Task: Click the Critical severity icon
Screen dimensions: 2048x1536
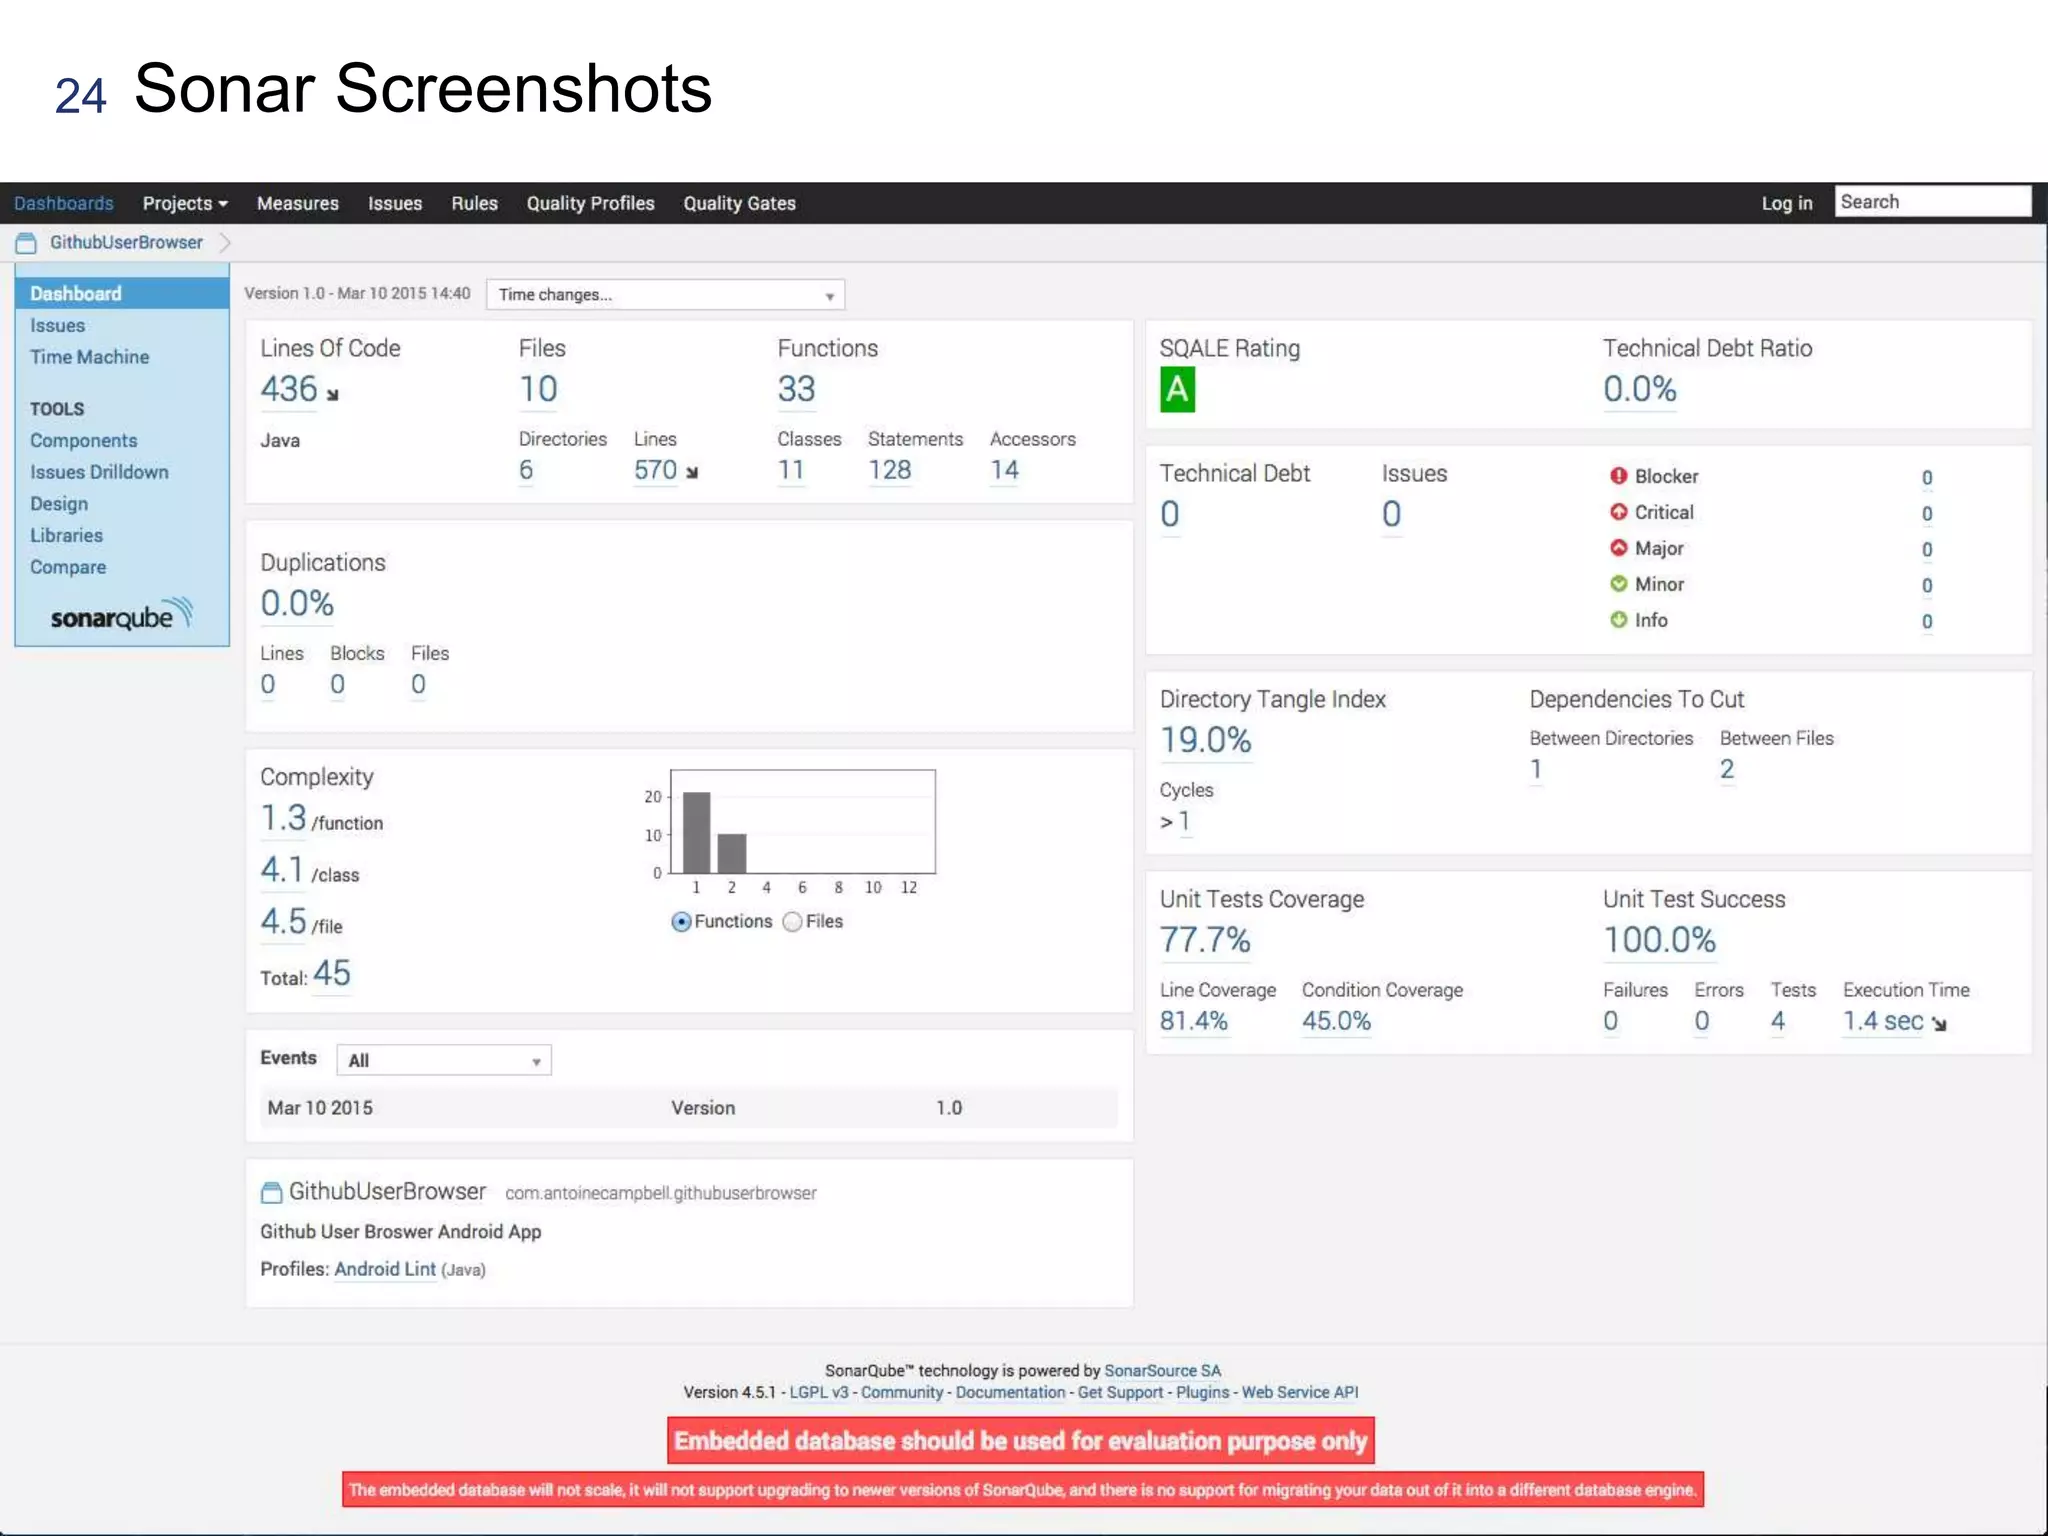Action: tap(1618, 512)
